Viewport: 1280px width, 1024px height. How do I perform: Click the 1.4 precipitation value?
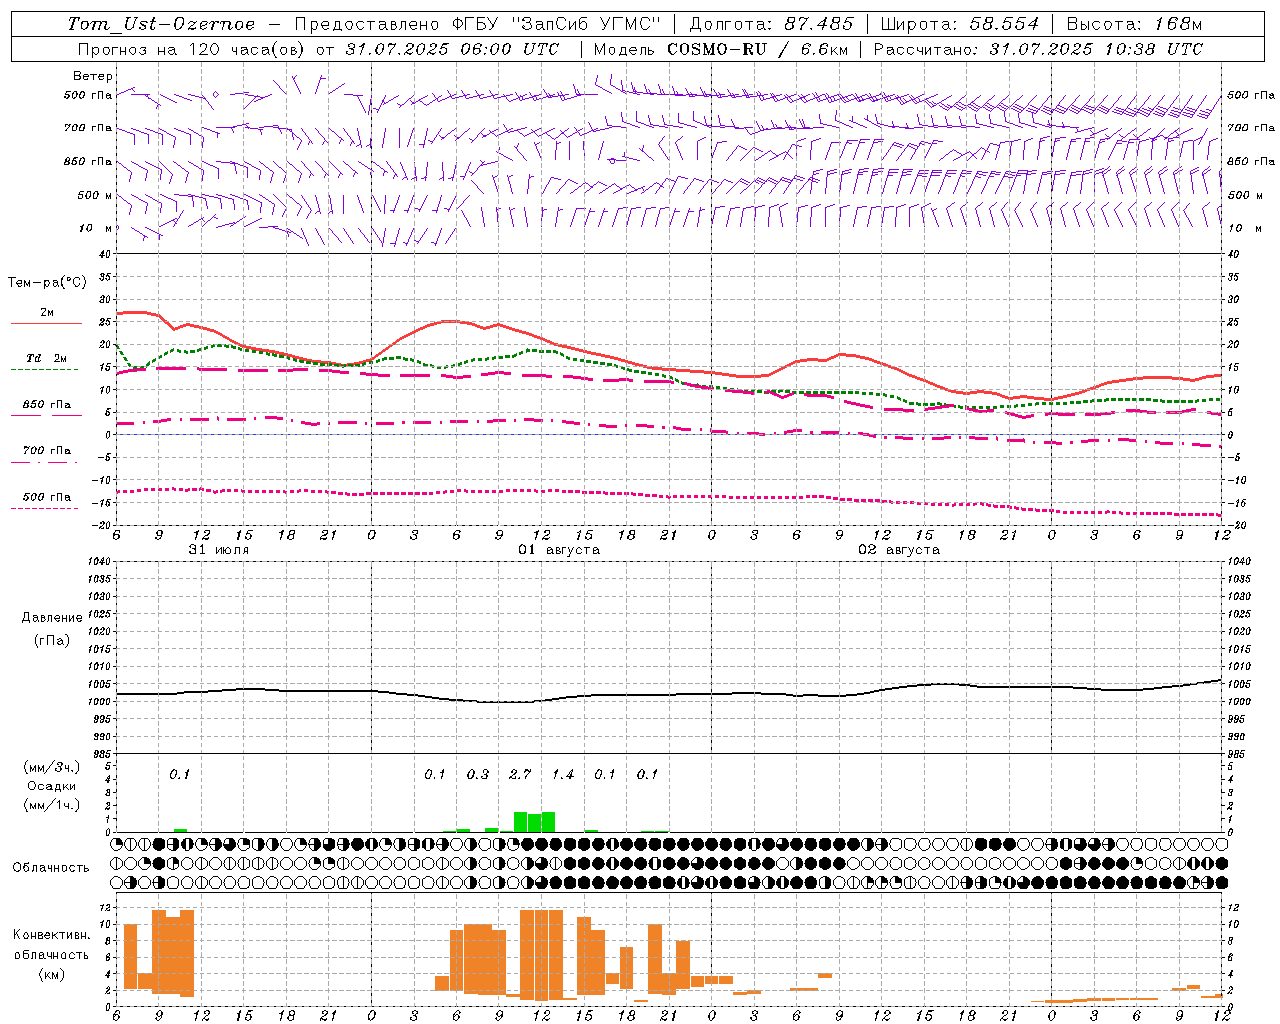tap(563, 774)
